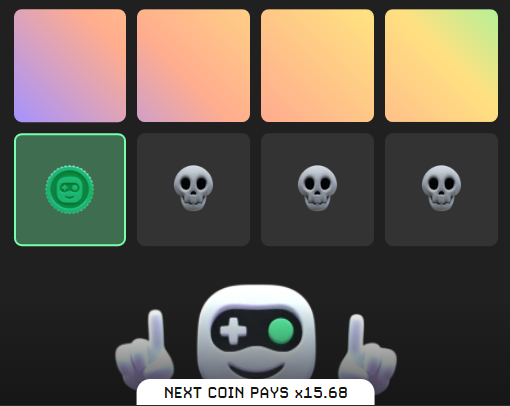The height and width of the screenshot is (406, 510).
Task: Pick the yellow-green gradient tile ending the top row
Action: pyautogui.click(x=441, y=66)
